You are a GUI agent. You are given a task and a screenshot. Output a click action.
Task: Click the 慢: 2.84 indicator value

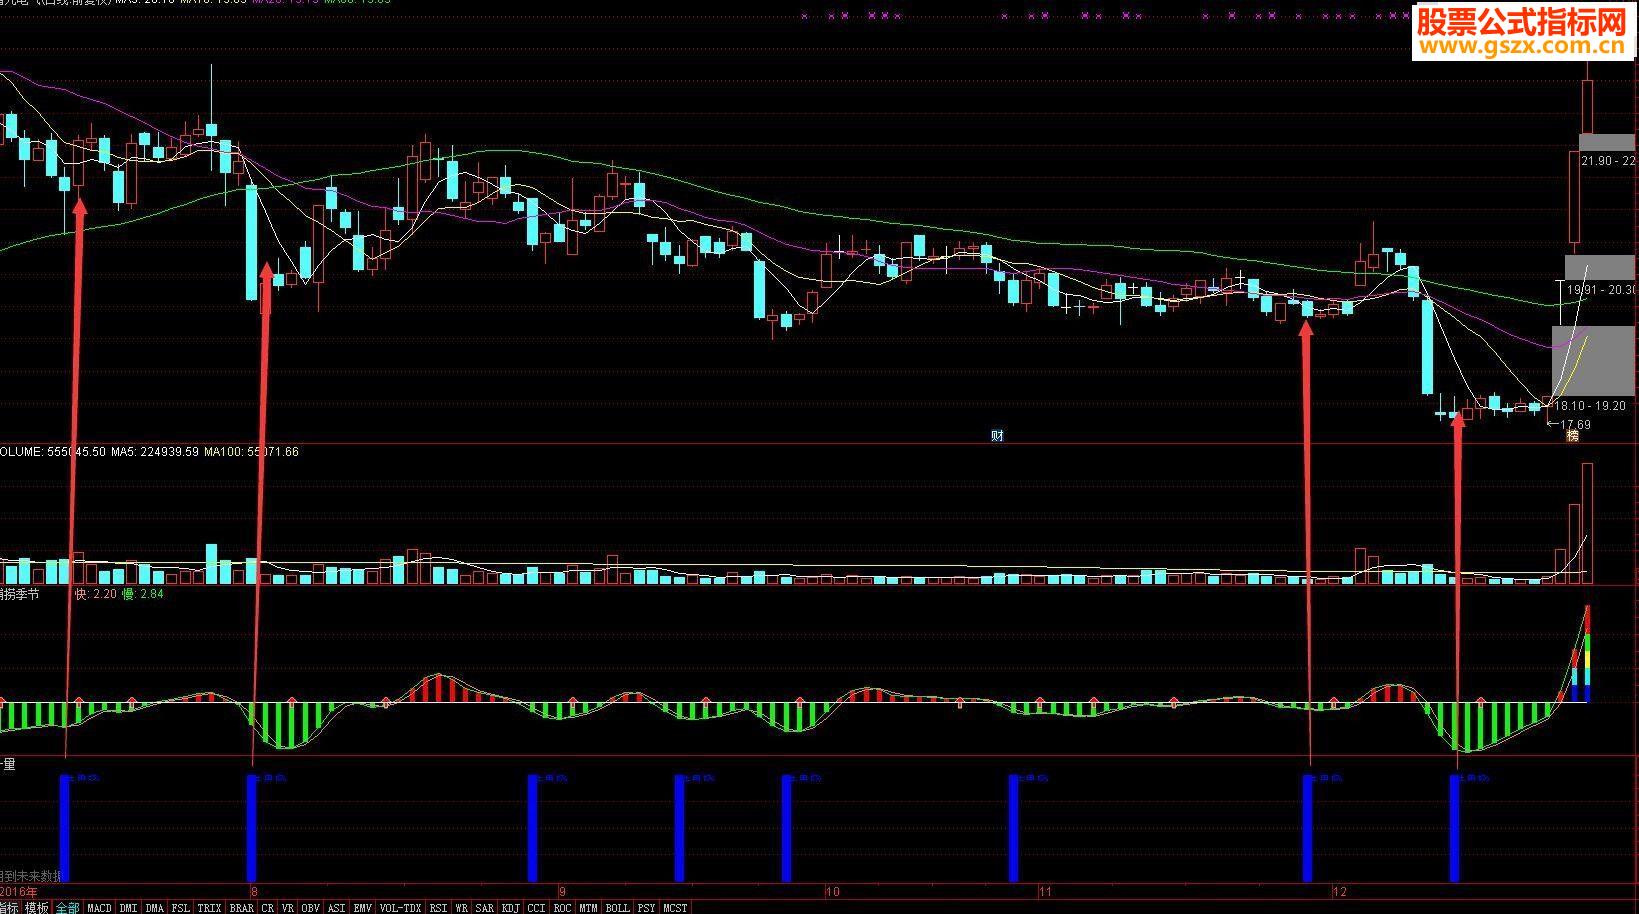142,594
